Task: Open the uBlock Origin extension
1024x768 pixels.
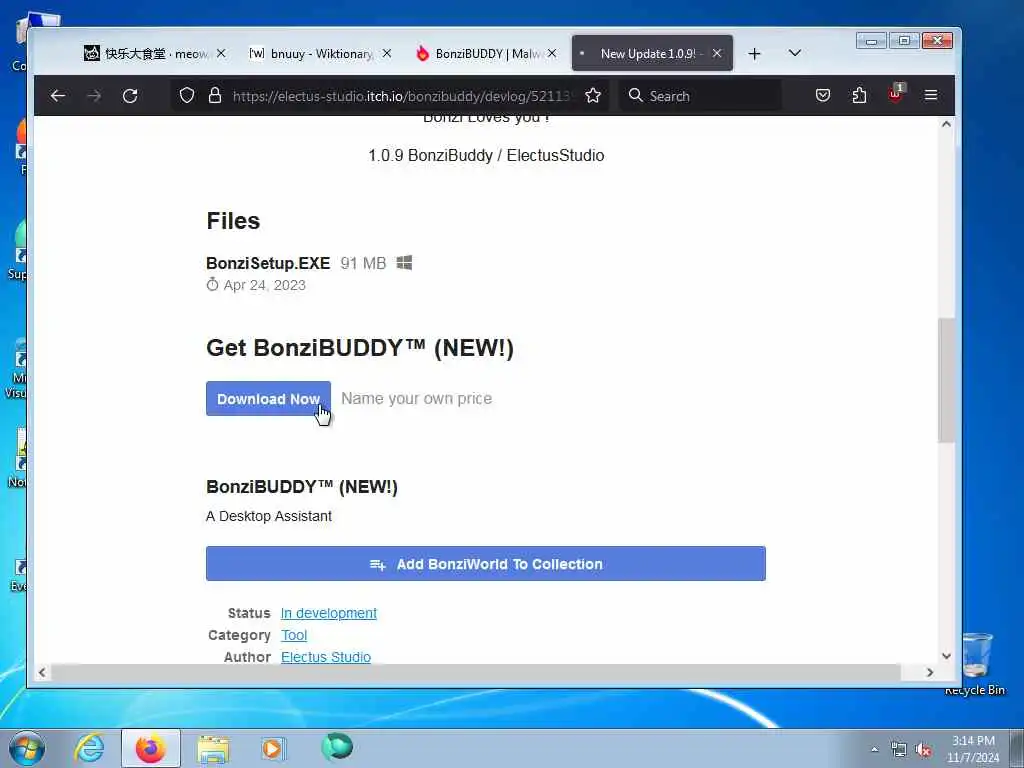Action: [x=895, y=95]
